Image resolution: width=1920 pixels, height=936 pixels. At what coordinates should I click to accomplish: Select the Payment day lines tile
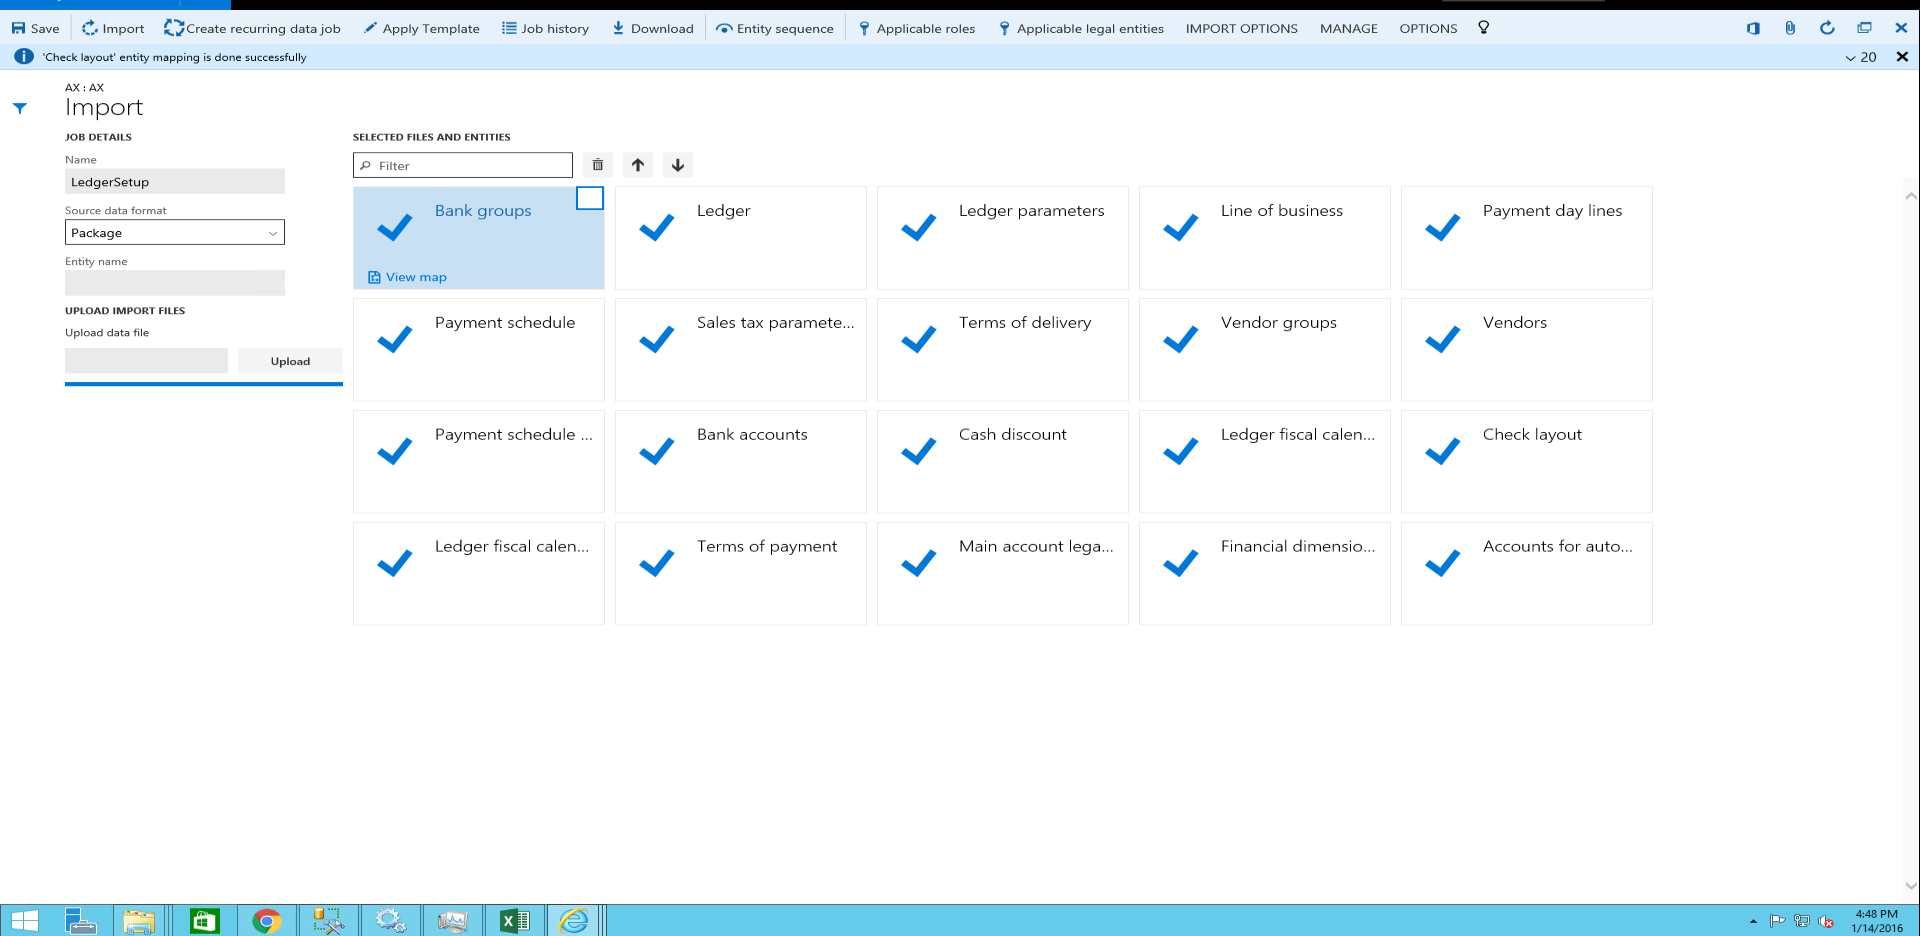(1527, 238)
